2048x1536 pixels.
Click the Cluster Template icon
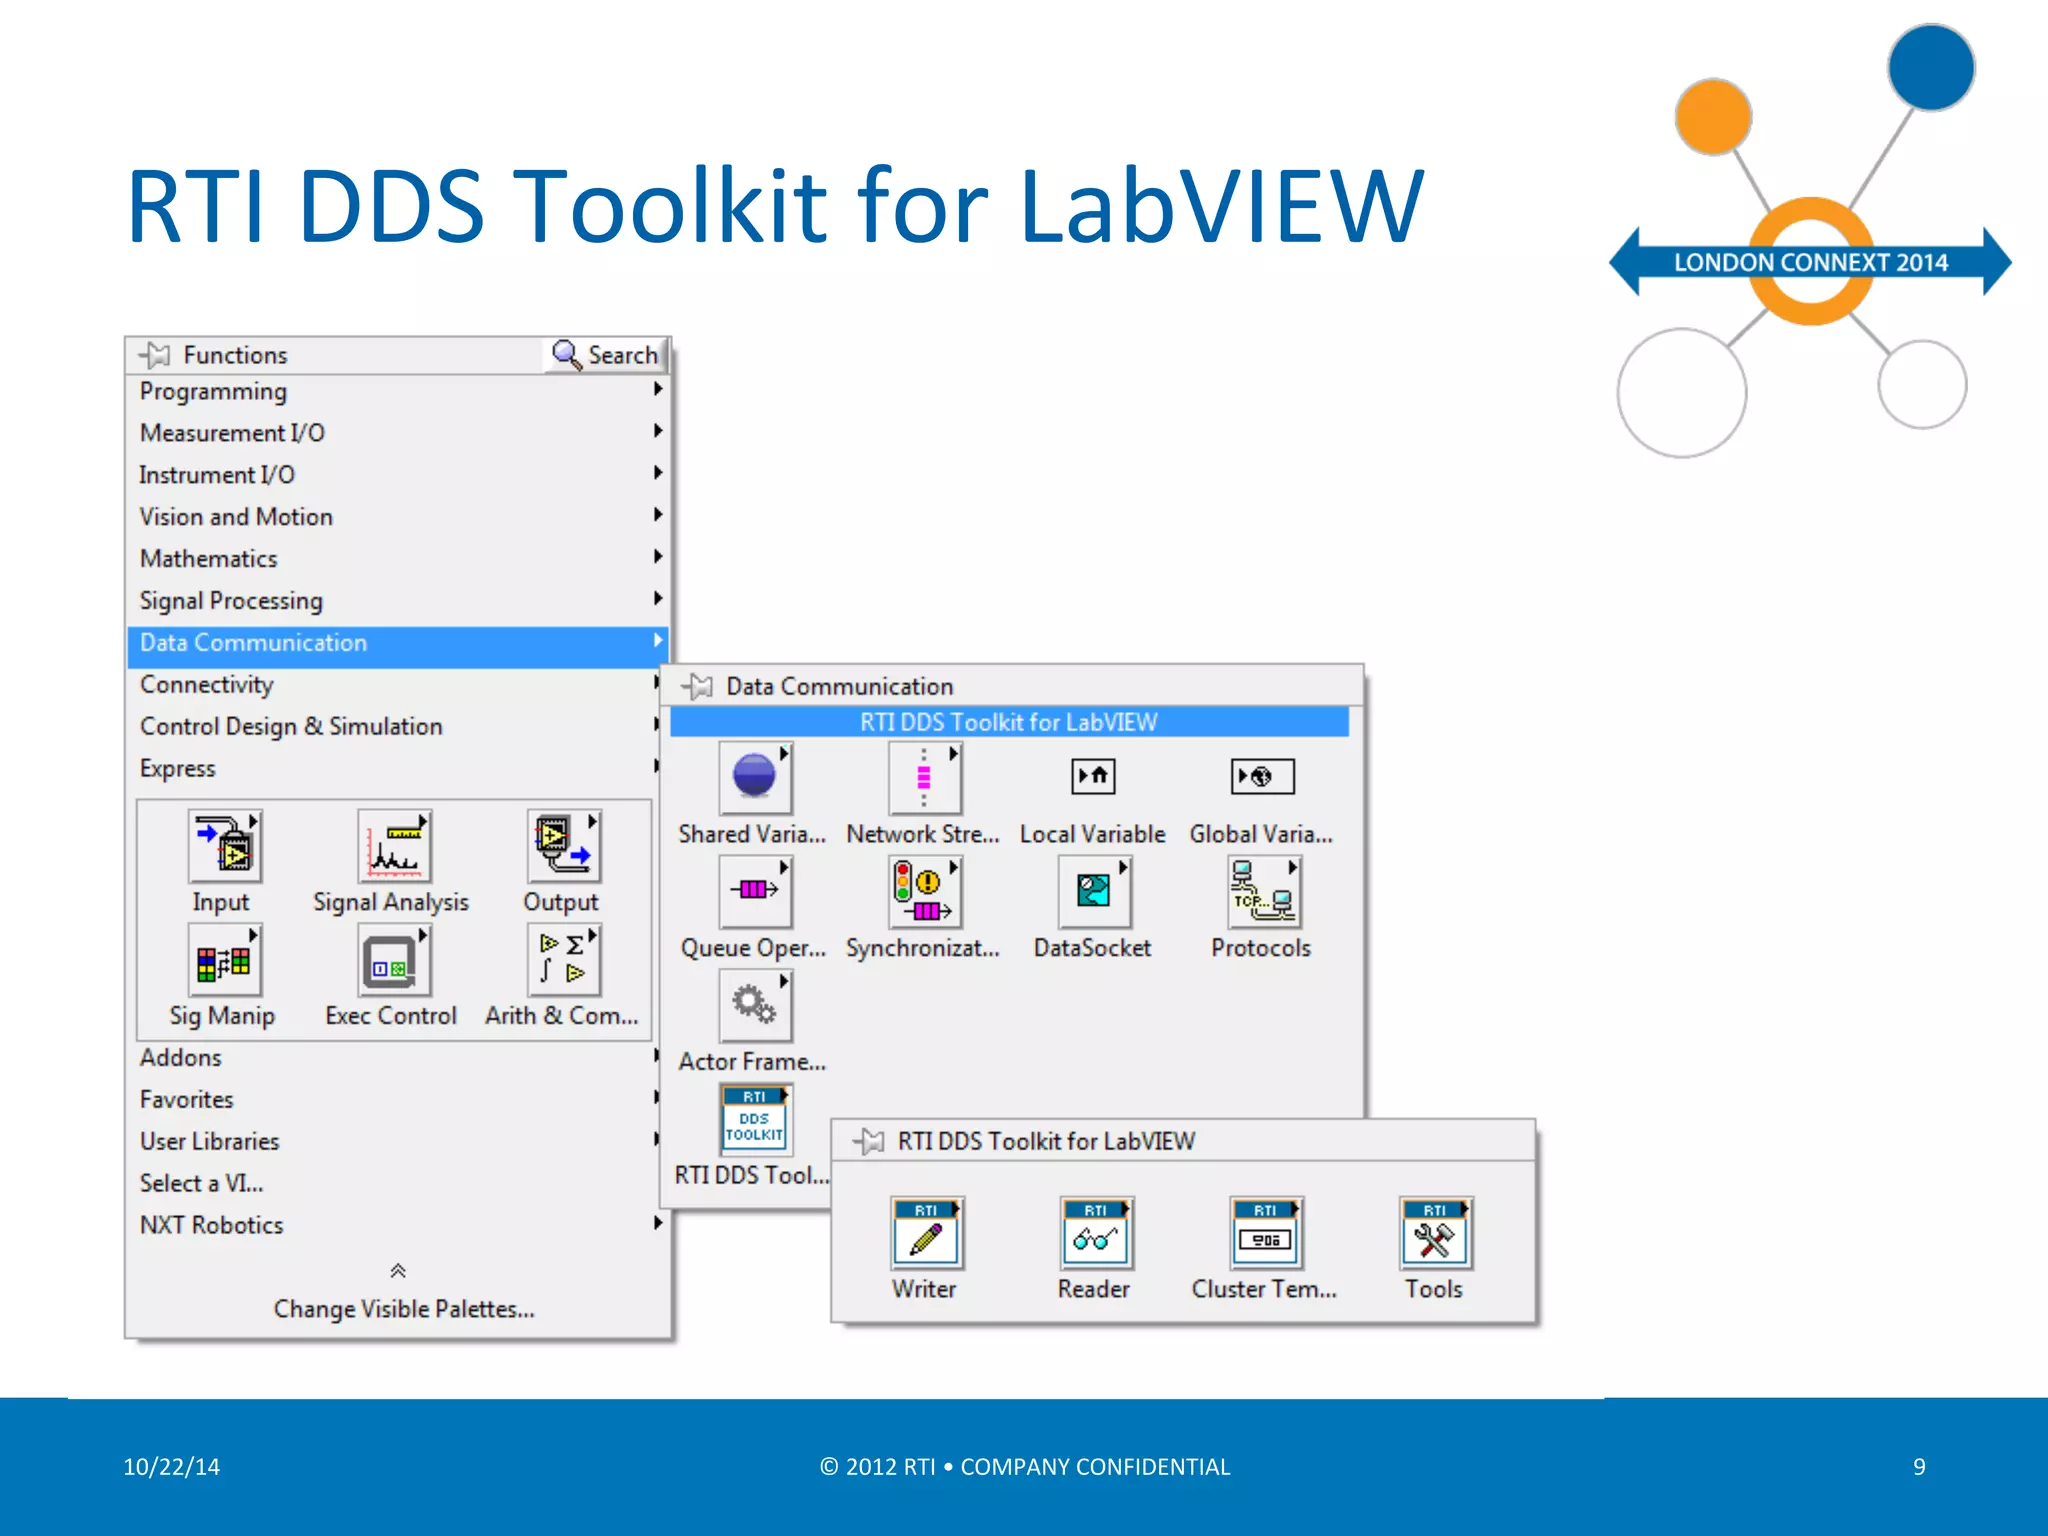click(x=1266, y=1233)
